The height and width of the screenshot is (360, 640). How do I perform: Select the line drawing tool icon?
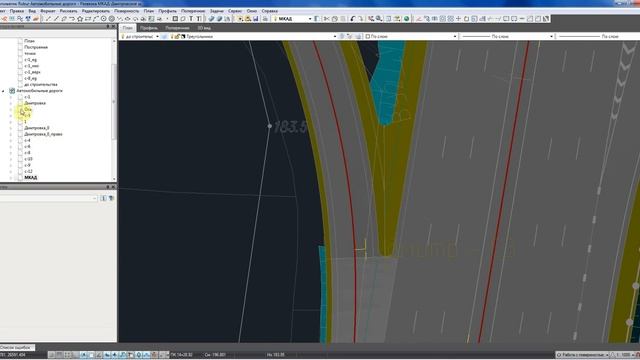coord(48,19)
